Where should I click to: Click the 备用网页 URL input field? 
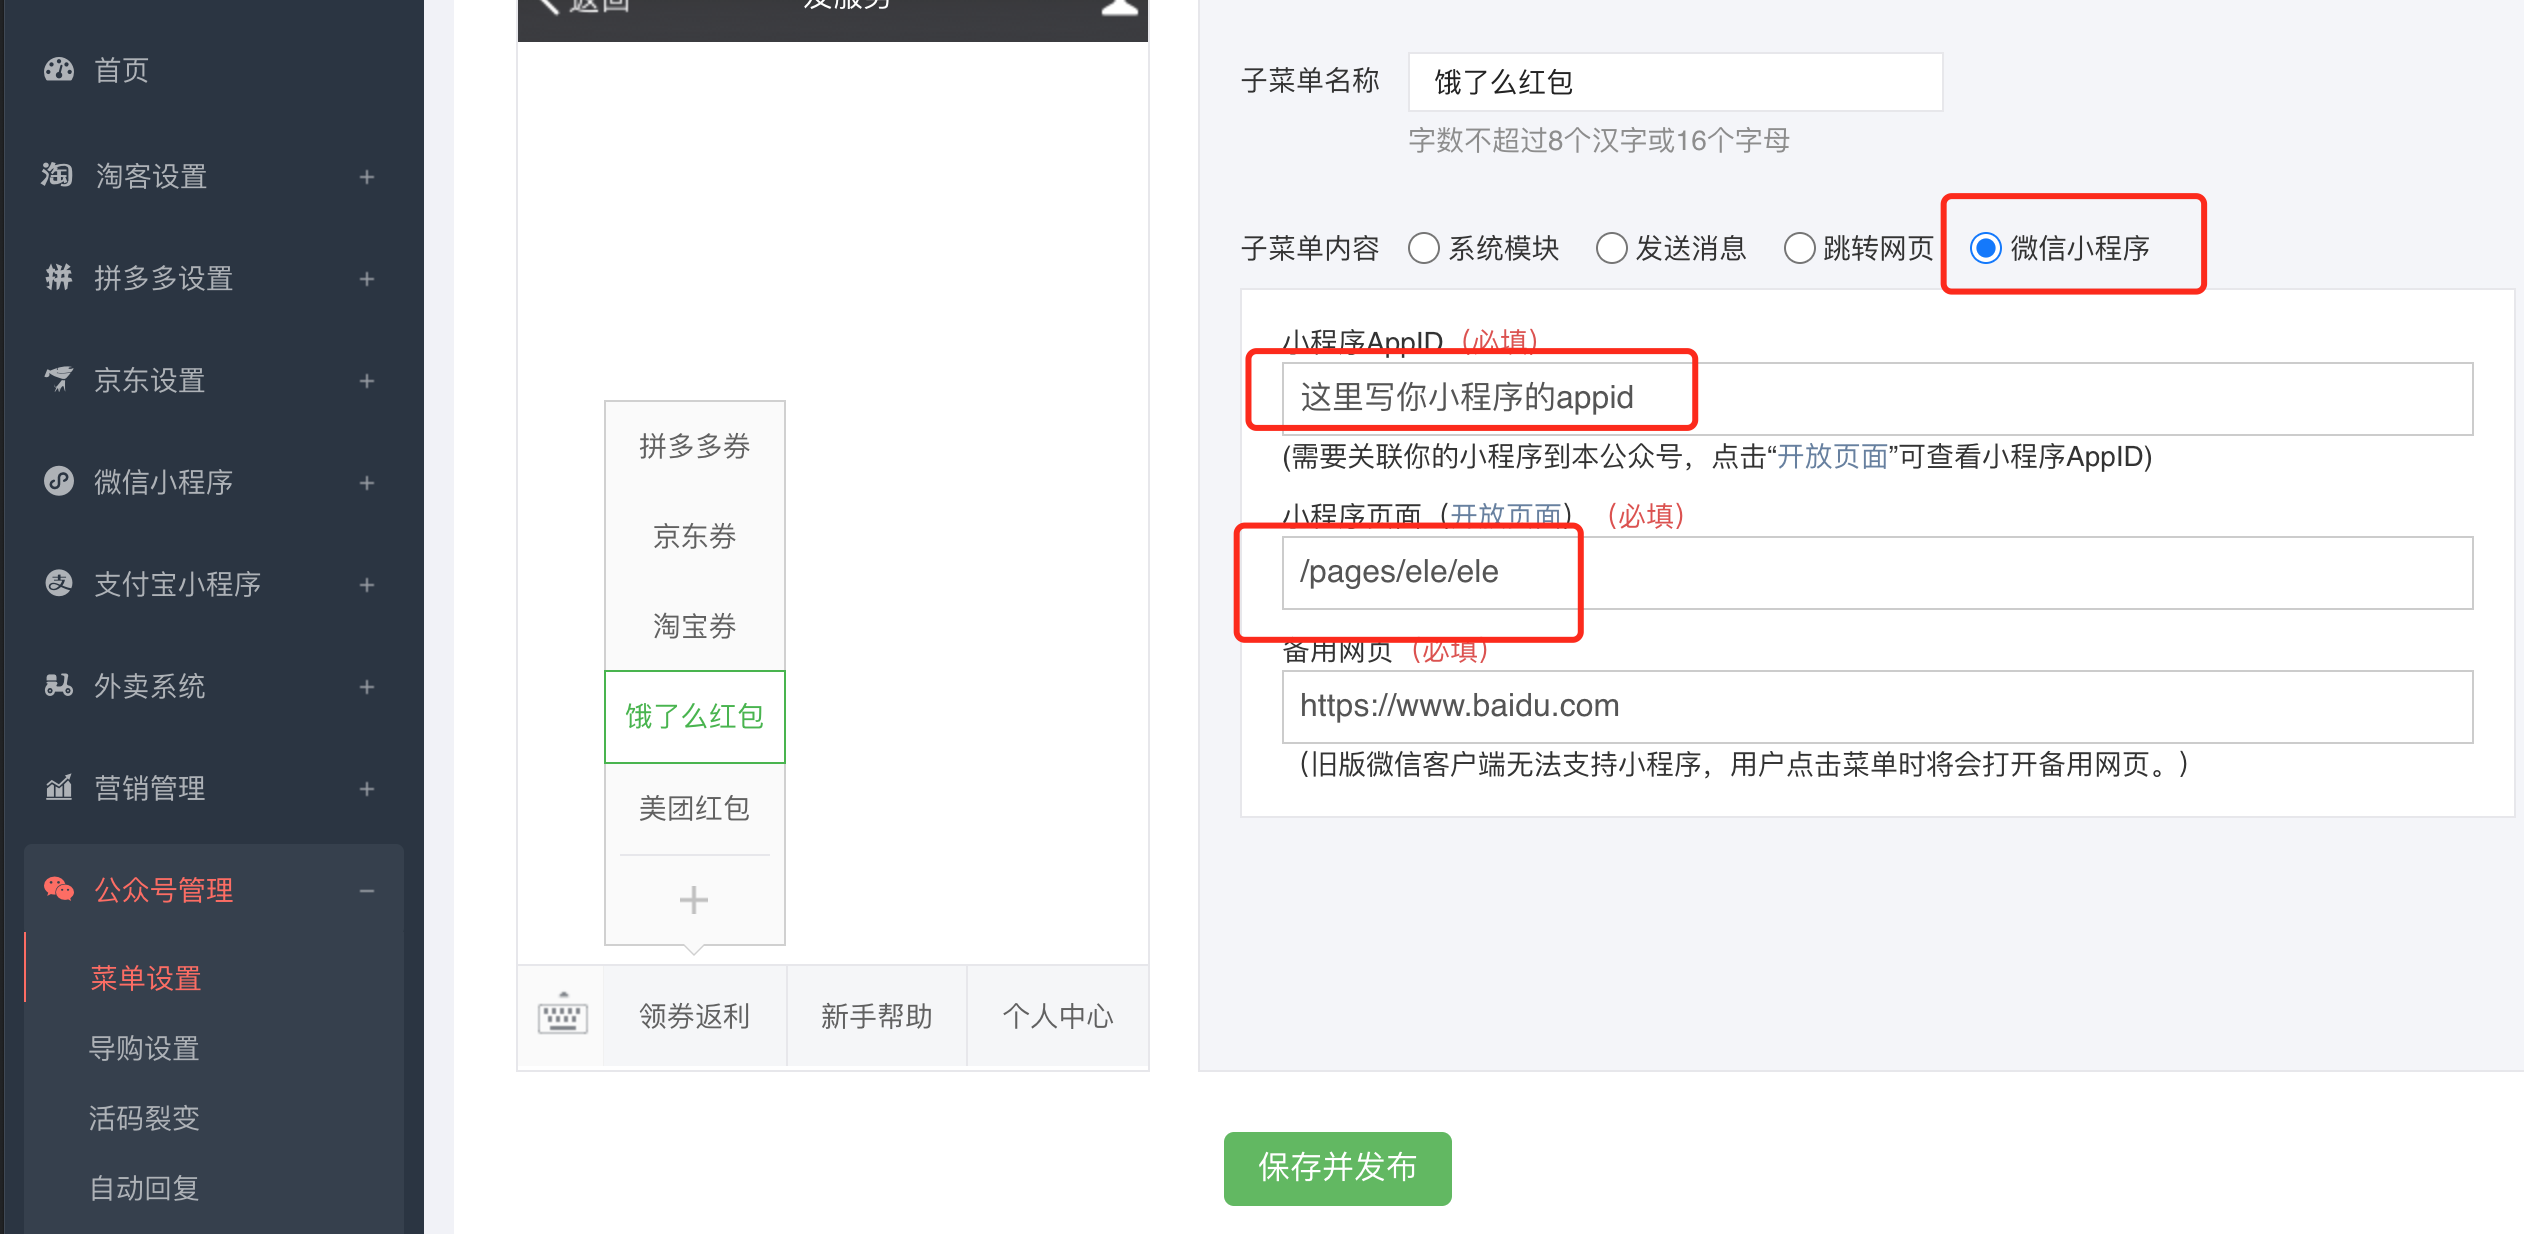tap(1877, 706)
